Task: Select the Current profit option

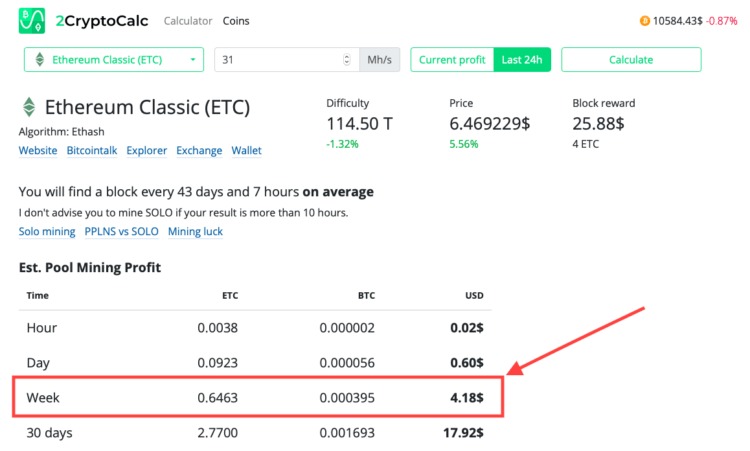Action: click(x=452, y=60)
